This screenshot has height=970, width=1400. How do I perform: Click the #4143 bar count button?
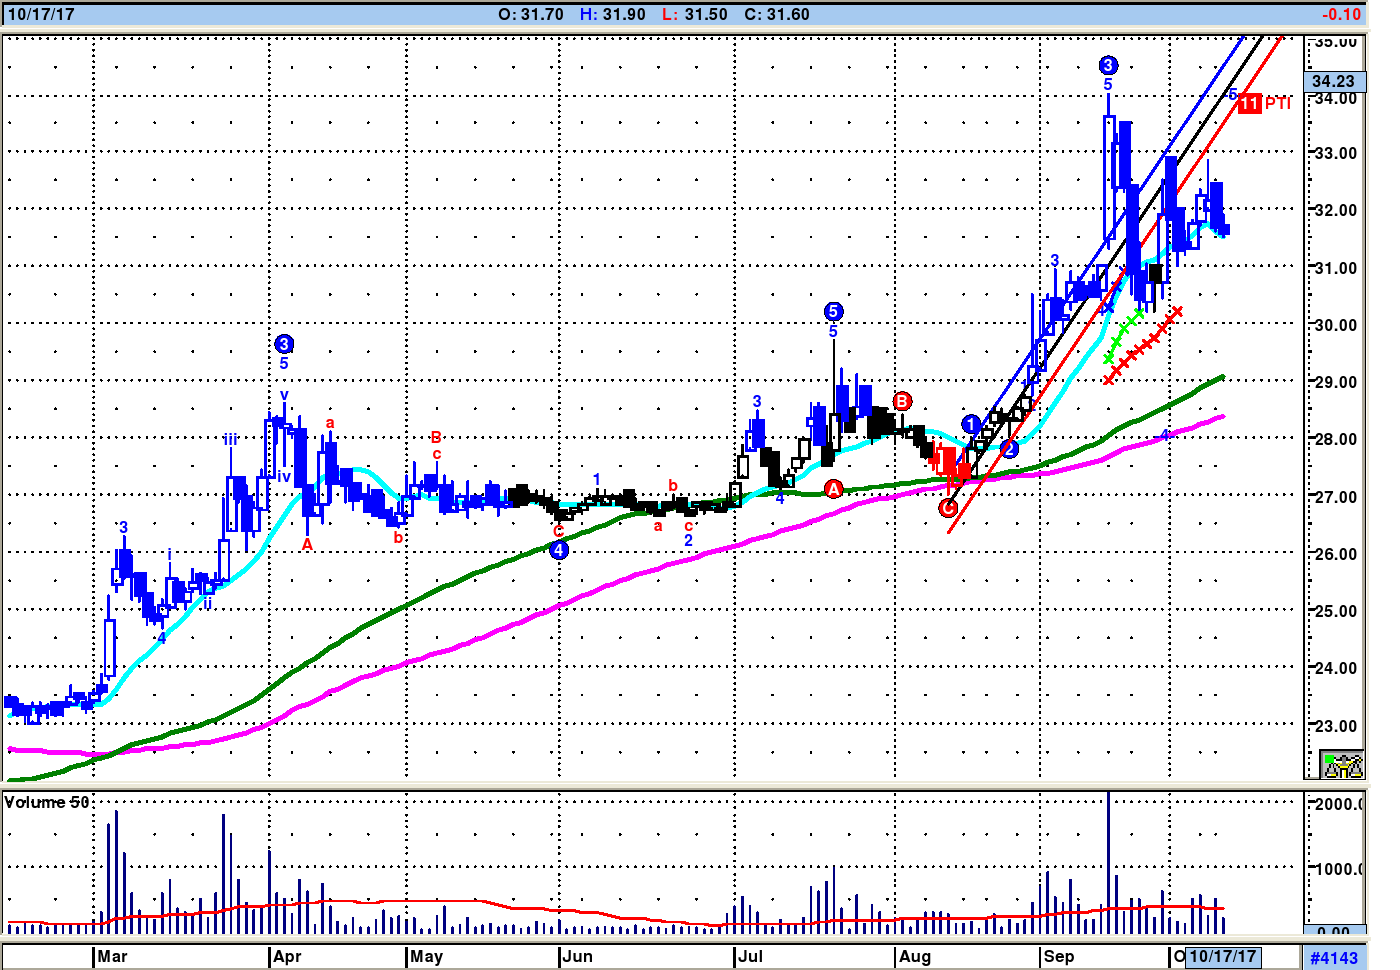[x=1334, y=957]
